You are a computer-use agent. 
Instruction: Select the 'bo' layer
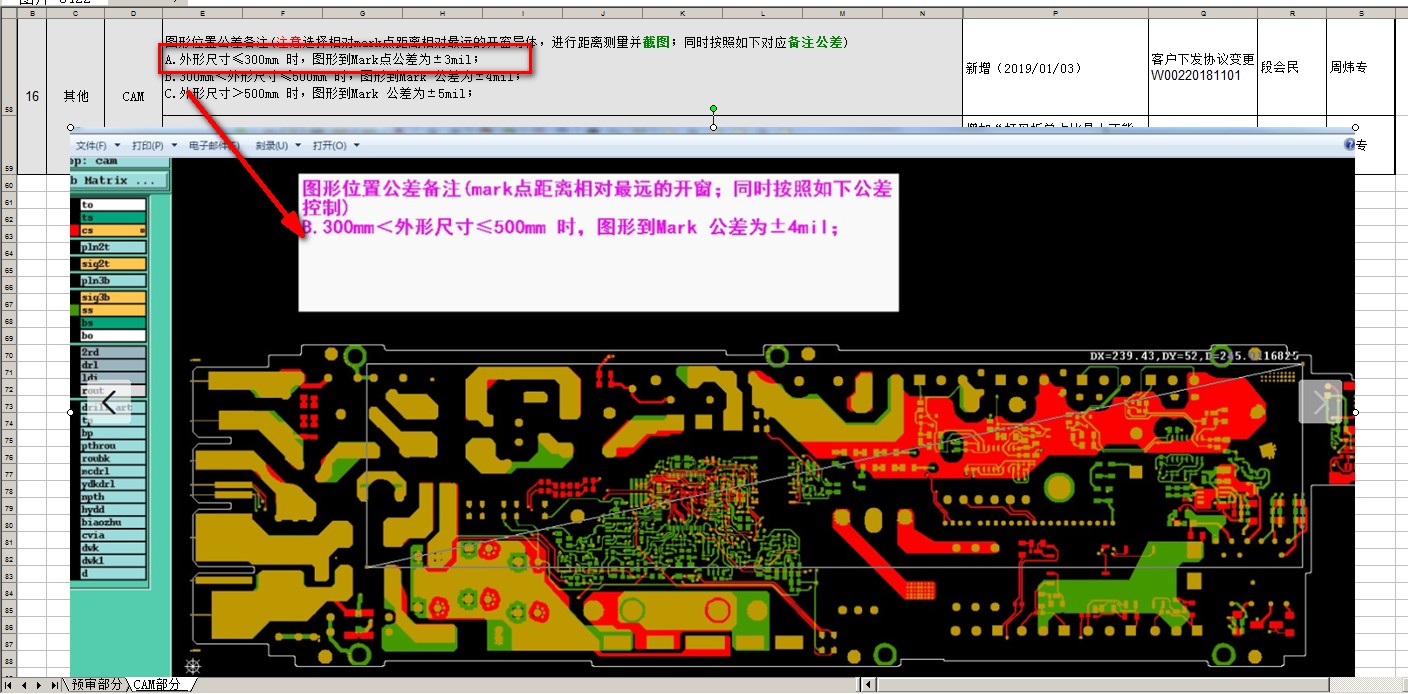[x=113, y=336]
